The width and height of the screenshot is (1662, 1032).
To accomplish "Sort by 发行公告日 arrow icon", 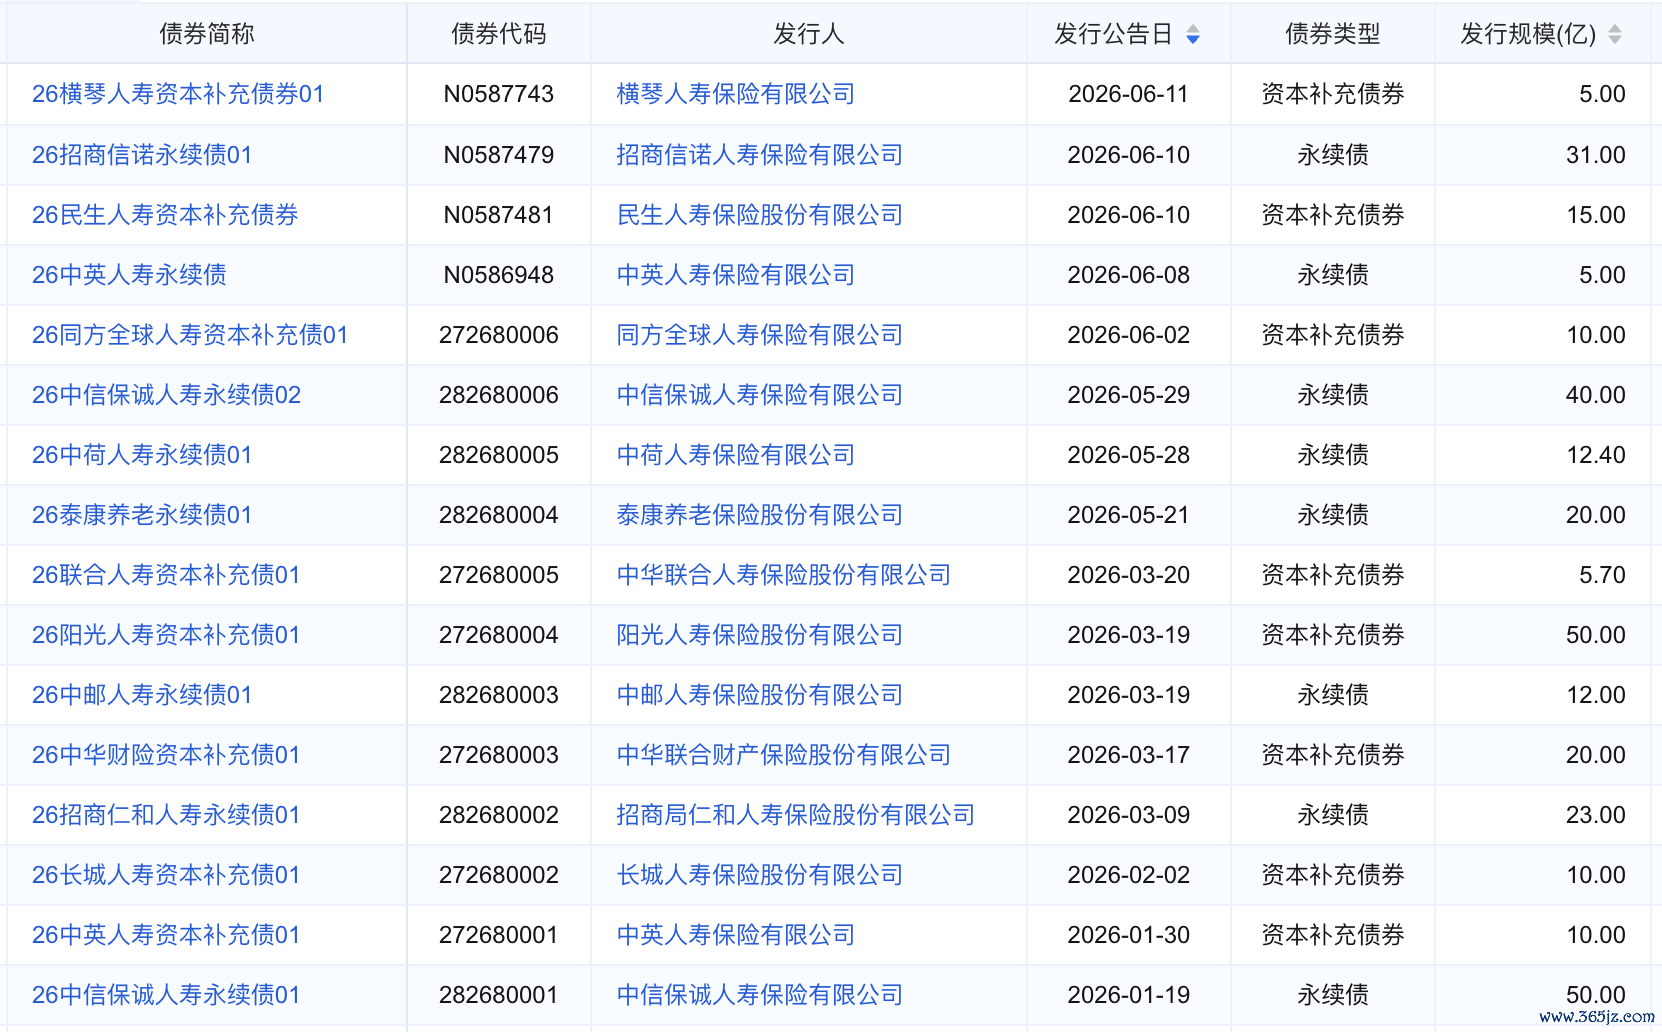I will [x=1192, y=35].
